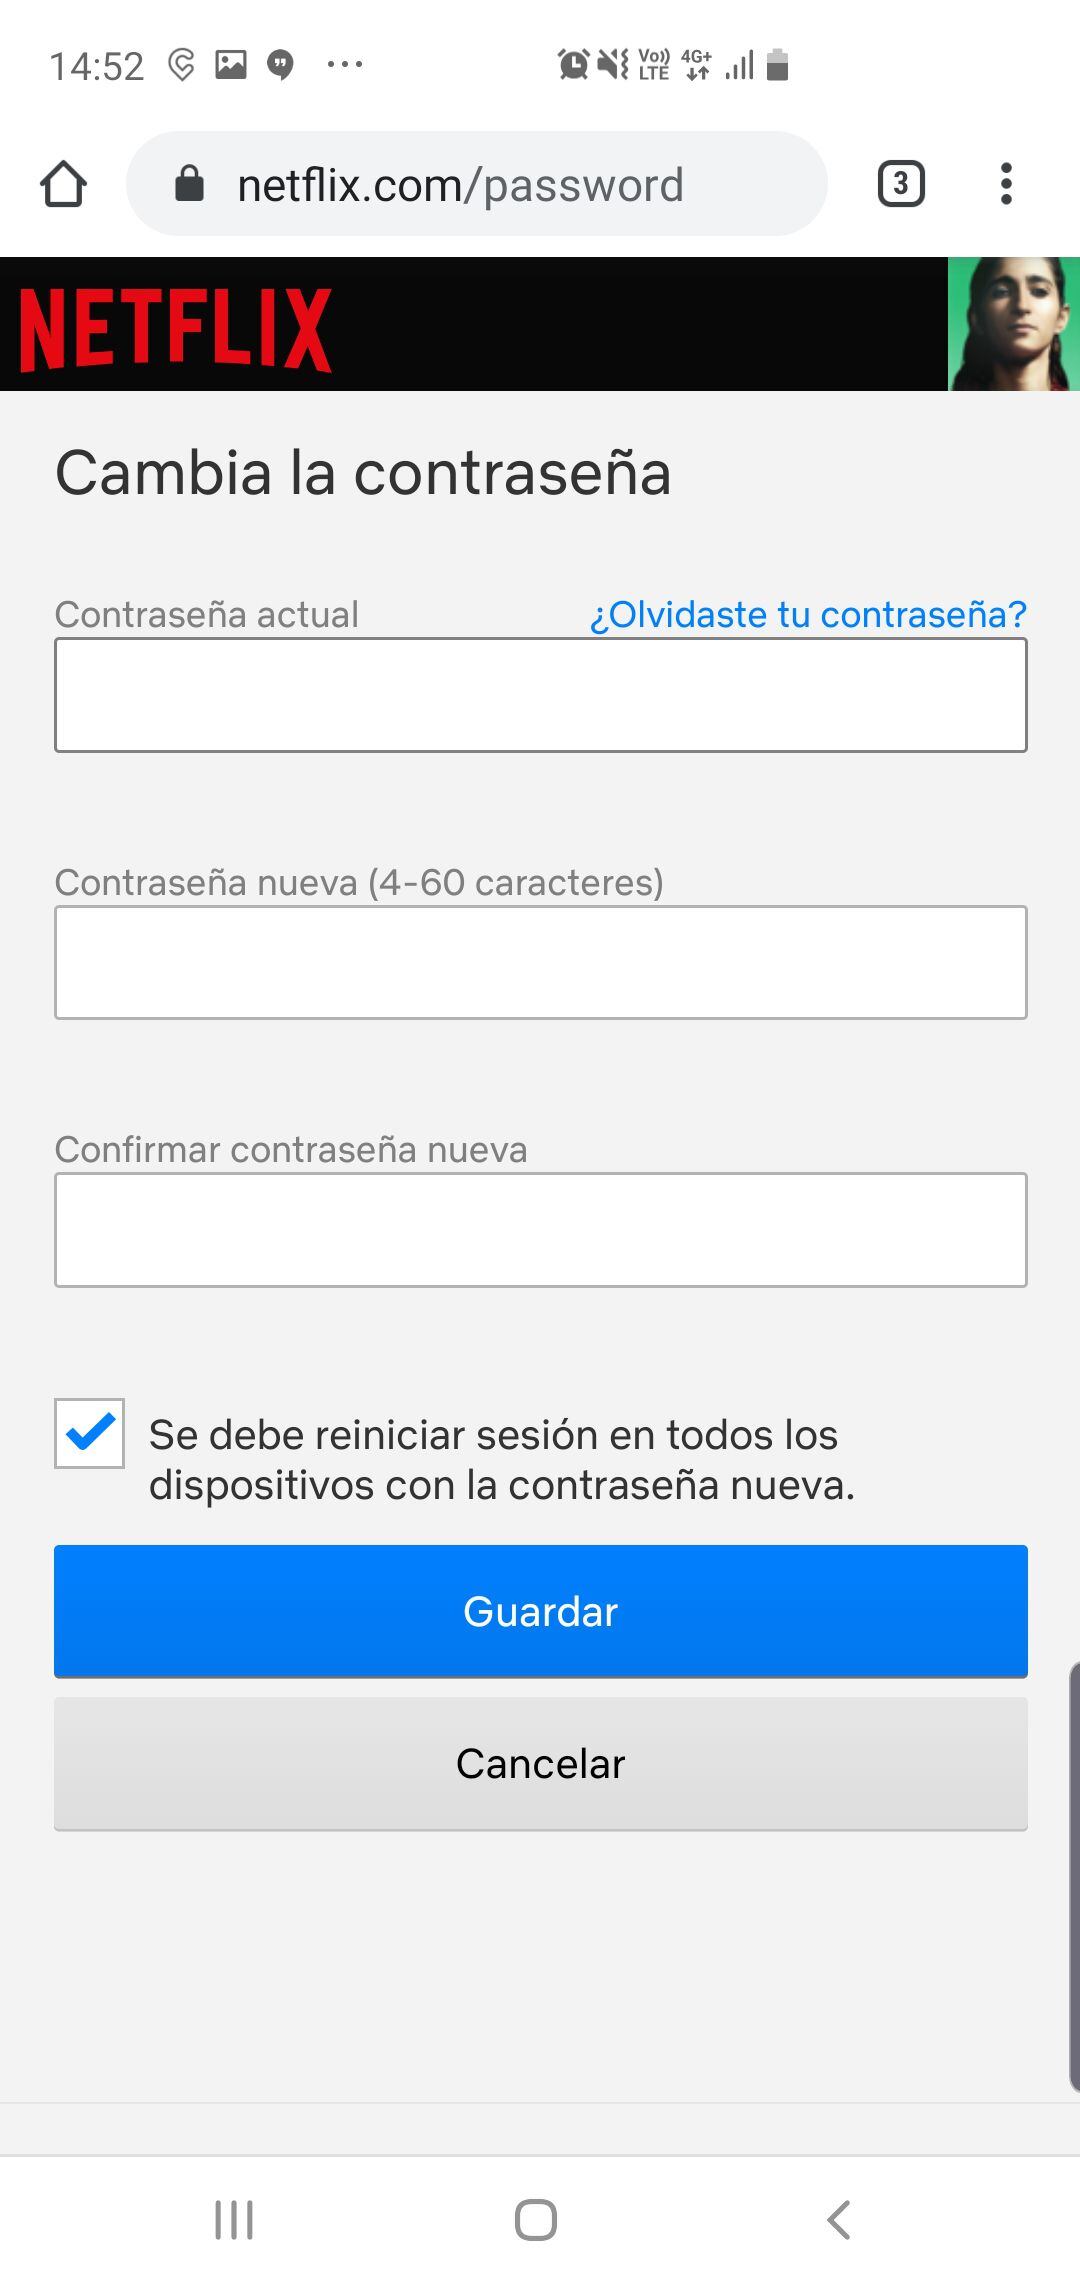Image resolution: width=1080 pixels, height=2280 pixels.
Task: Tap the browser home icon
Action: click(63, 184)
